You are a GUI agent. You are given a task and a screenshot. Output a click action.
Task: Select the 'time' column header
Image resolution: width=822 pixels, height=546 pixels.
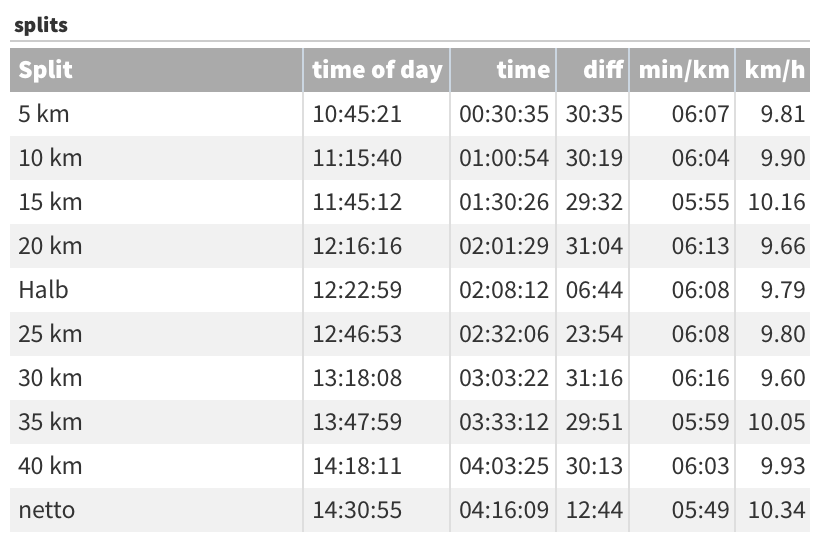(523, 70)
